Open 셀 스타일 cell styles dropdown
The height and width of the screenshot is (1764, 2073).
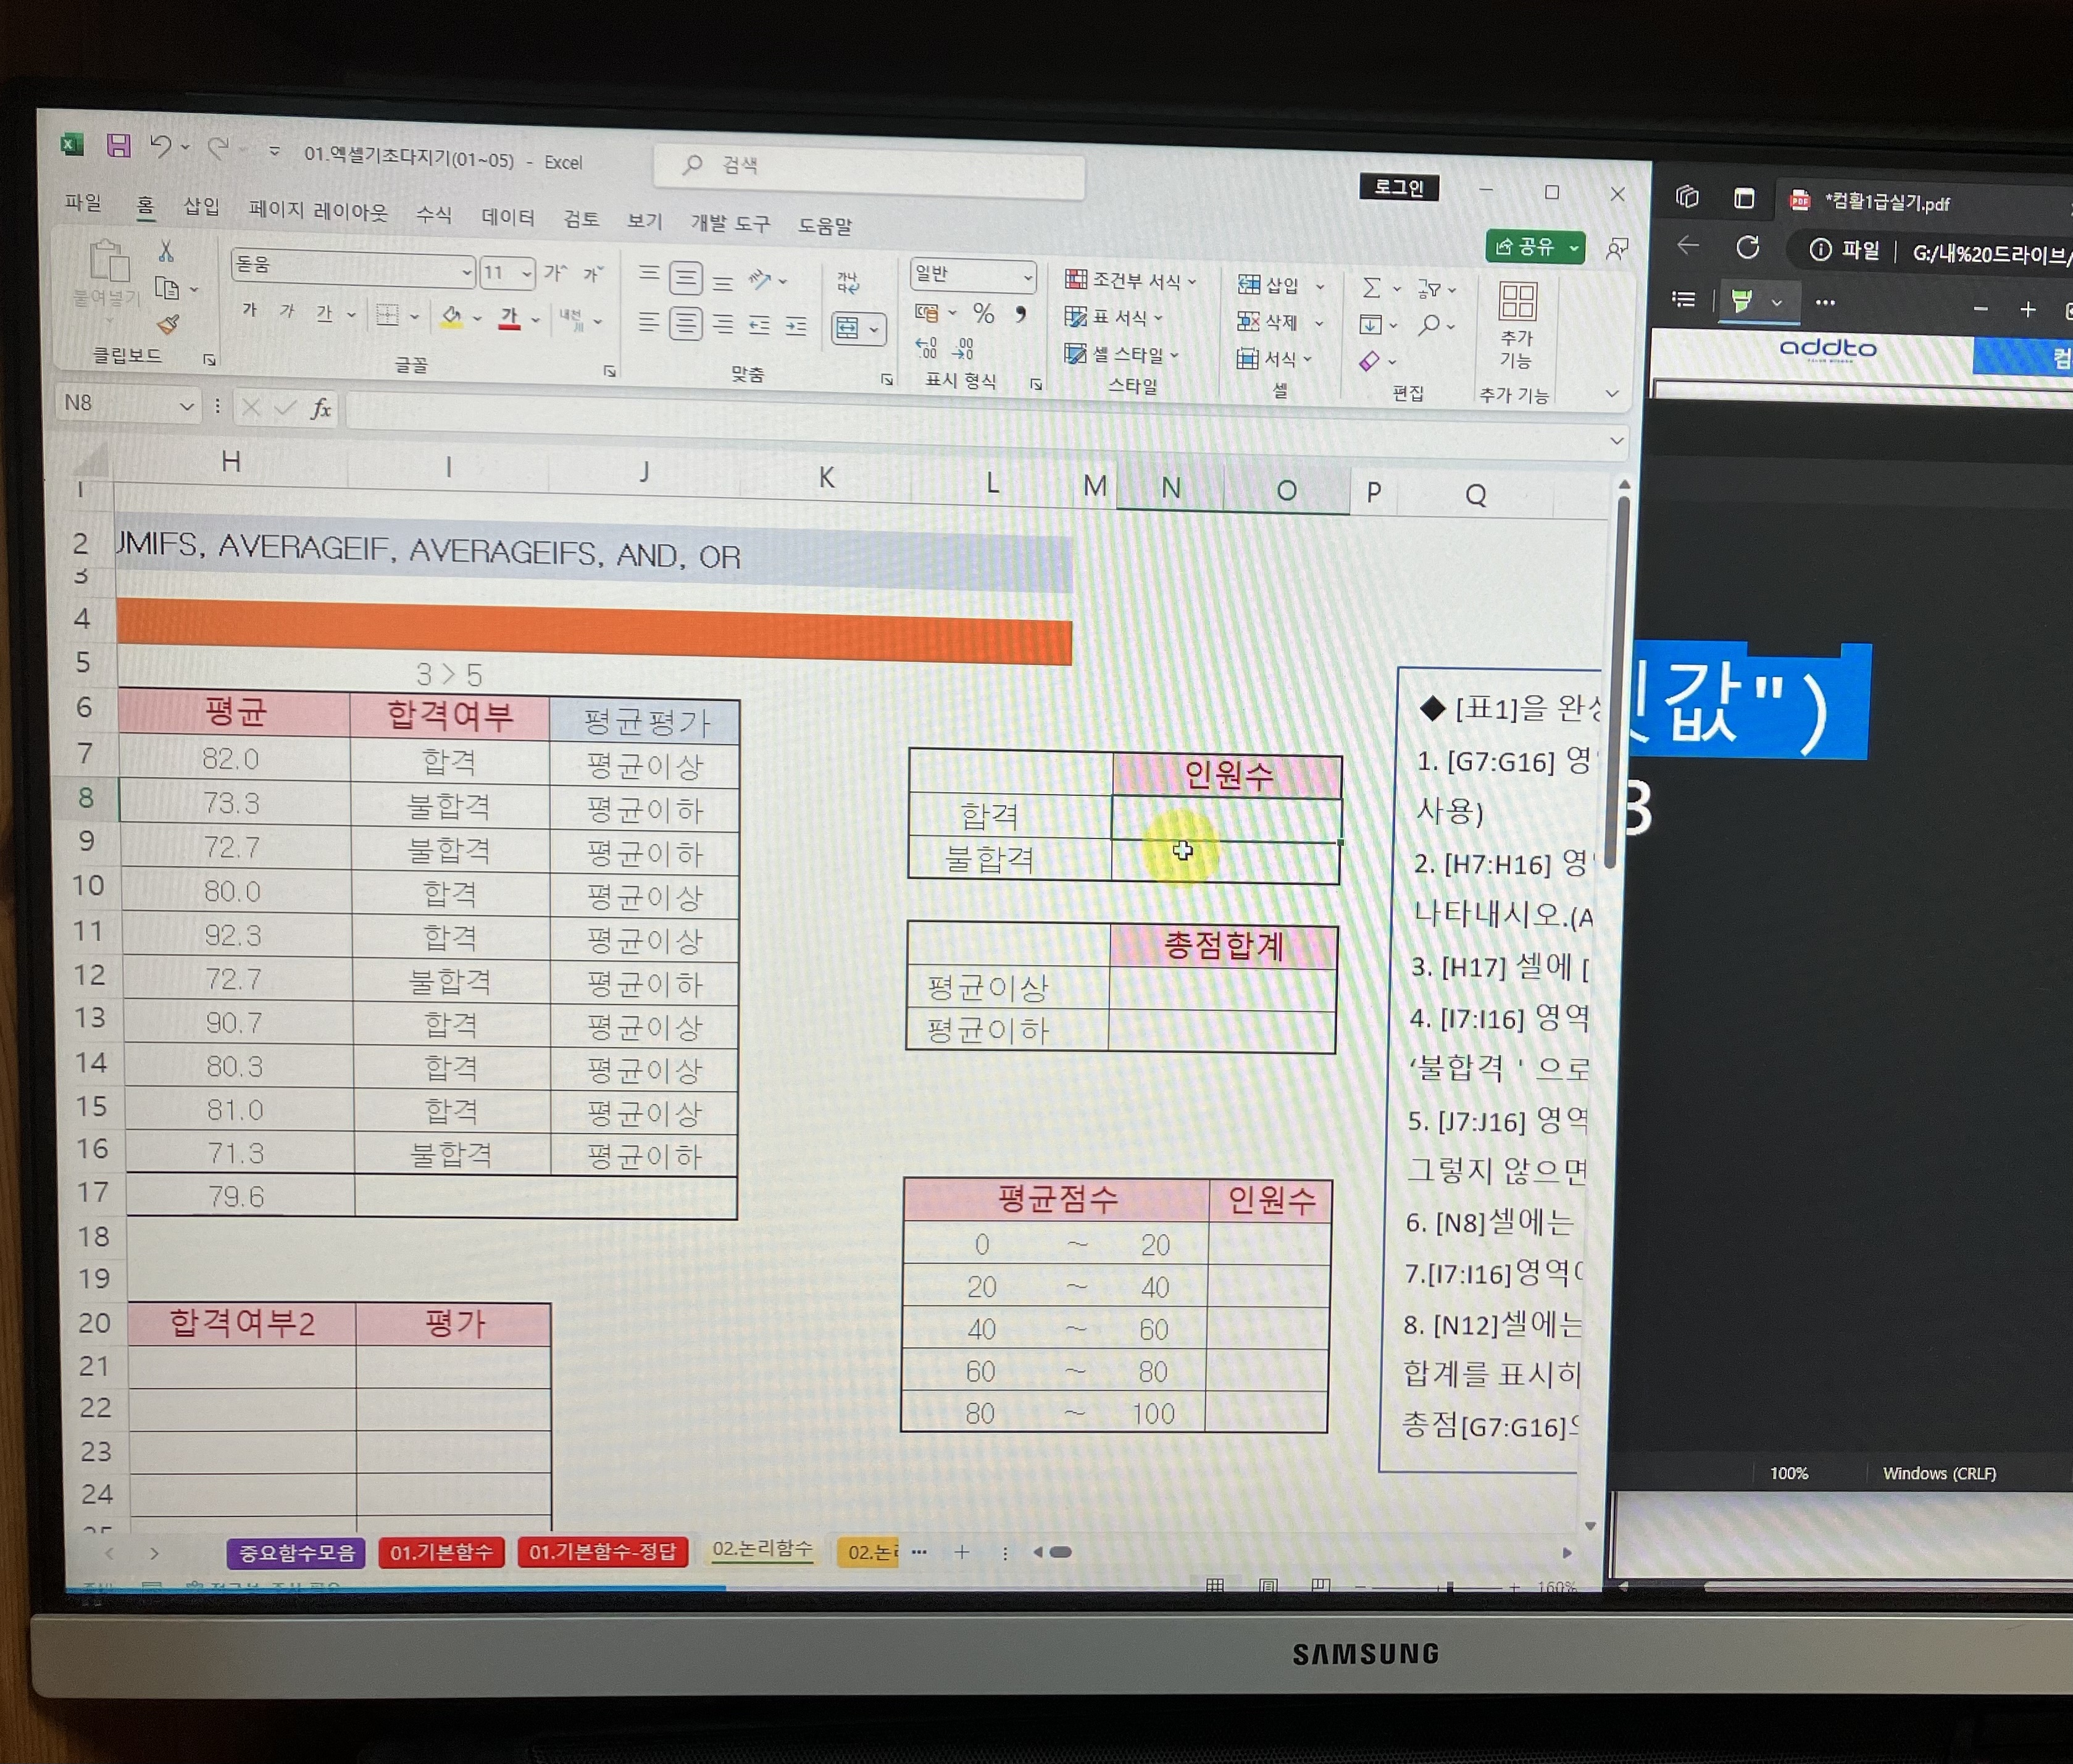click(x=1122, y=354)
